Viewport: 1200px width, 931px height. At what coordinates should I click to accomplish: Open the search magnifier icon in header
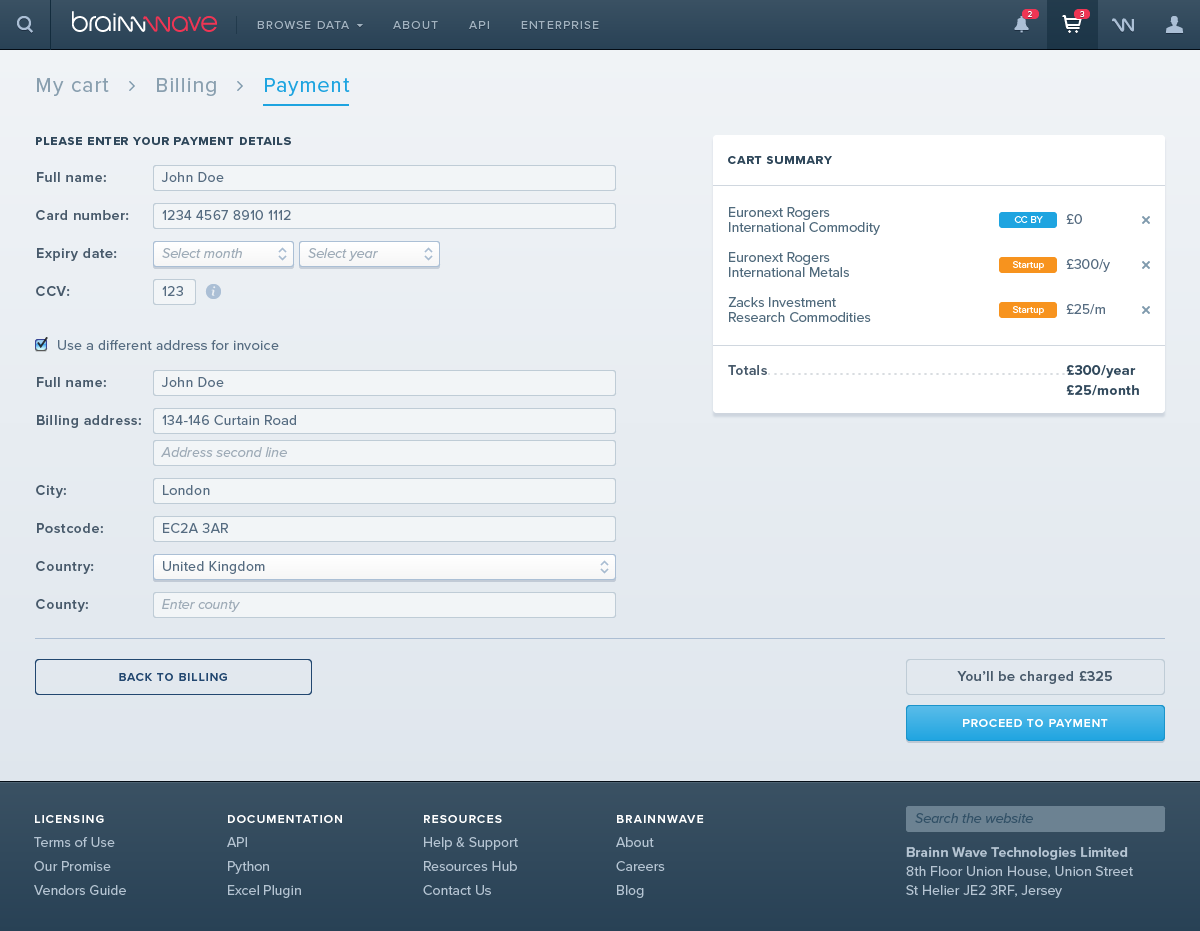point(25,24)
